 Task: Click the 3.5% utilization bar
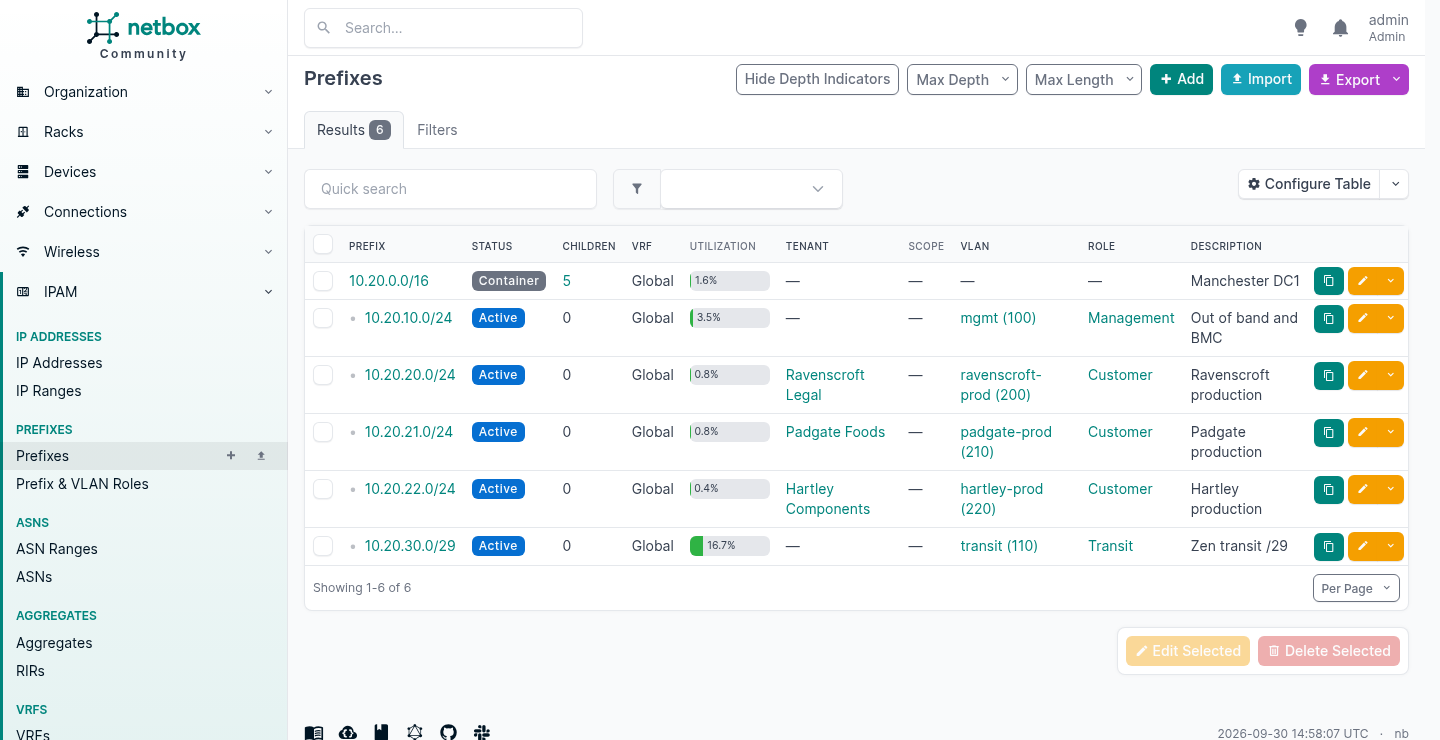(x=730, y=318)
